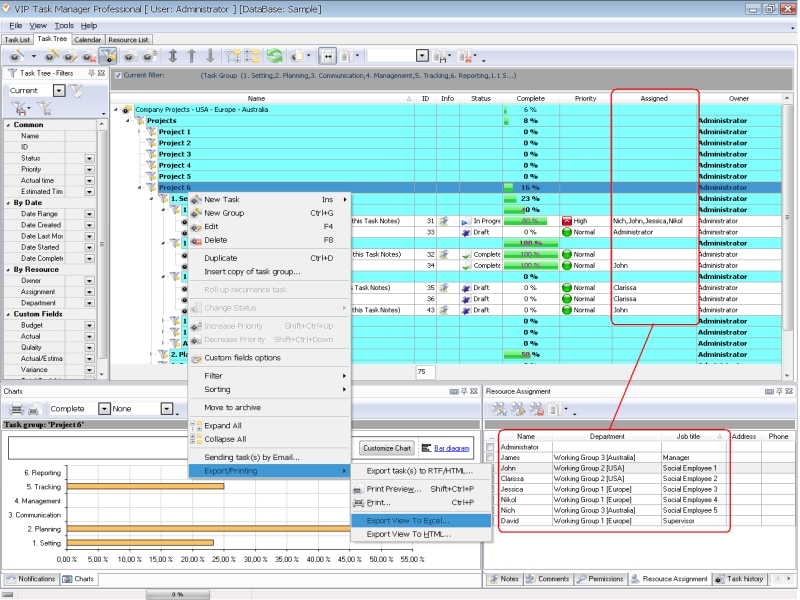Viewport: 800px width, 600px height.
Task: Click the Tracking bar in the chart
Action: [x=144, y=486]
